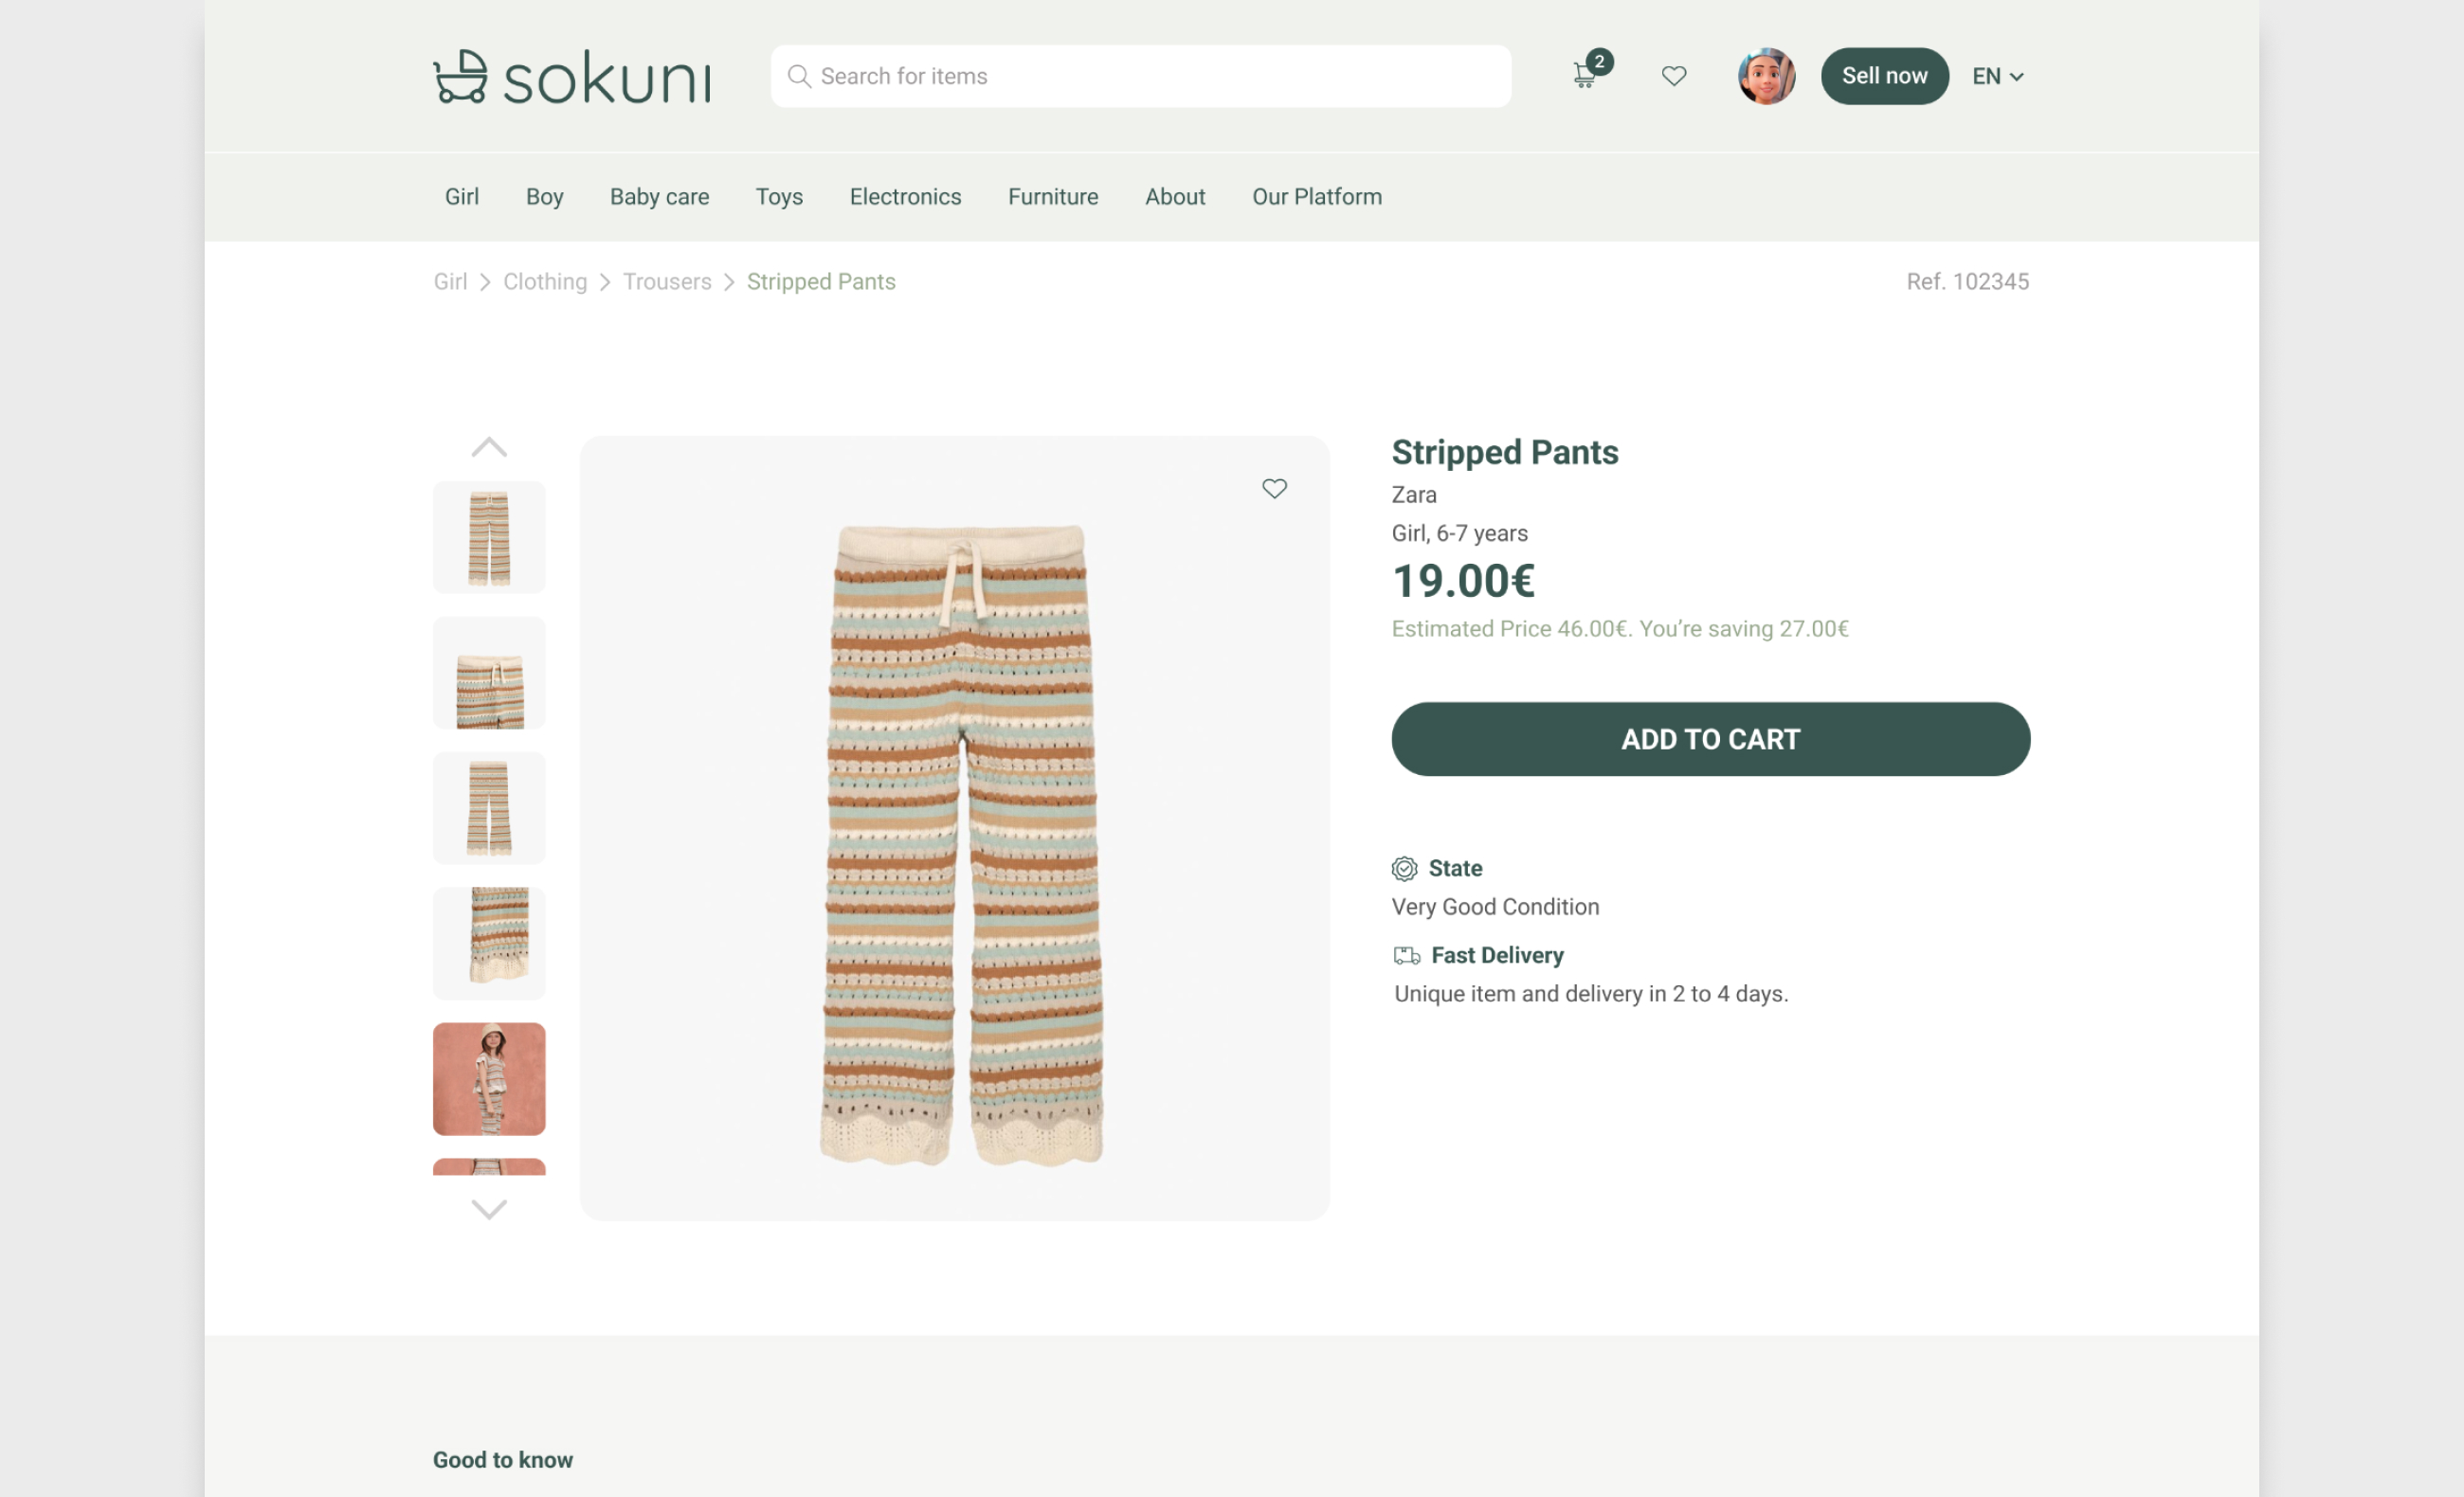The width and height of the screenshot is (2464, 1497).
Task: Show previous thumbnails with up chevron
Action: (489, 447)
